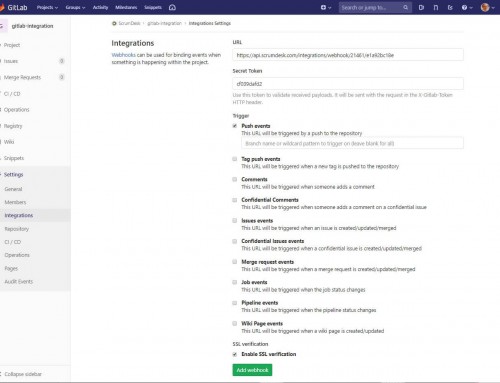
Task: Open Issues in the sidebar
Action: [x=11, y=61]
